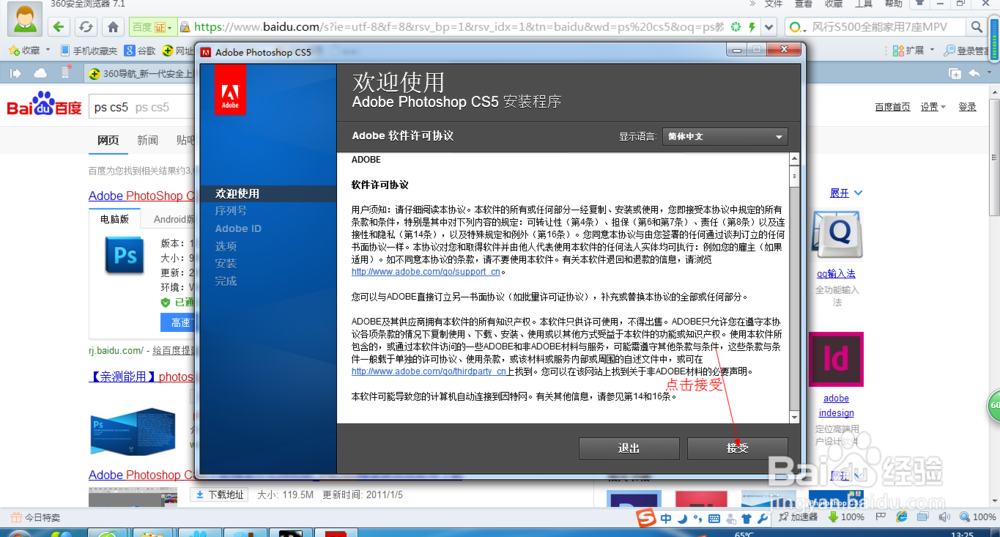Screen dimensions: 1000x537
Task: Select the 新闻 tab on Baidu
Action: pyautogui.click(x=147, y=140)
